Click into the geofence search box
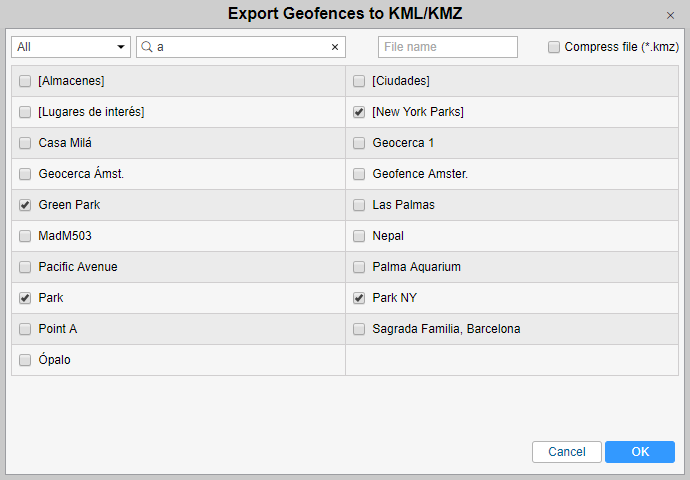 click(240, 47)
